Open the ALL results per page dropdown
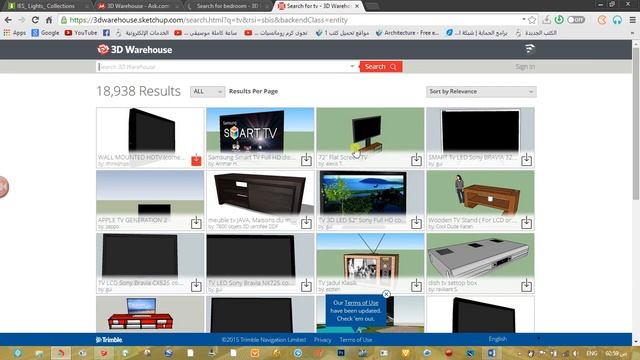 [207, 91]
